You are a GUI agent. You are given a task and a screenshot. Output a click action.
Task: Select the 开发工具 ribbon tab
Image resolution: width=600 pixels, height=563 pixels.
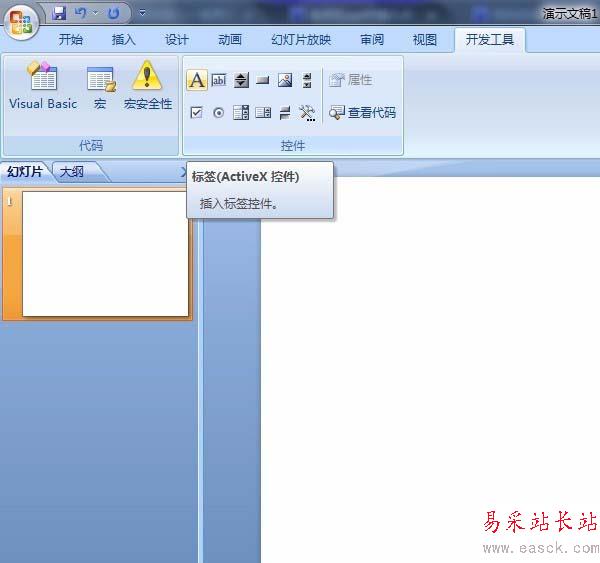(x=490, y=39)
